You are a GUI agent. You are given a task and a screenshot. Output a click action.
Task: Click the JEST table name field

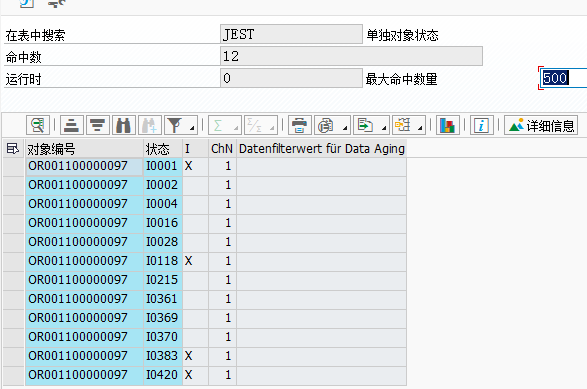tap(291, 34)
